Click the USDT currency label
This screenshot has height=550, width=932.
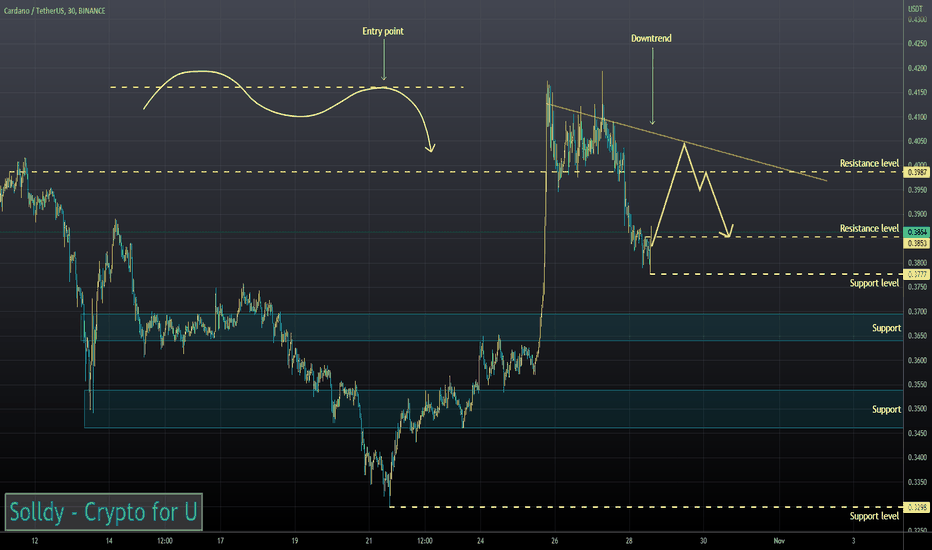[x=915, y=9]
